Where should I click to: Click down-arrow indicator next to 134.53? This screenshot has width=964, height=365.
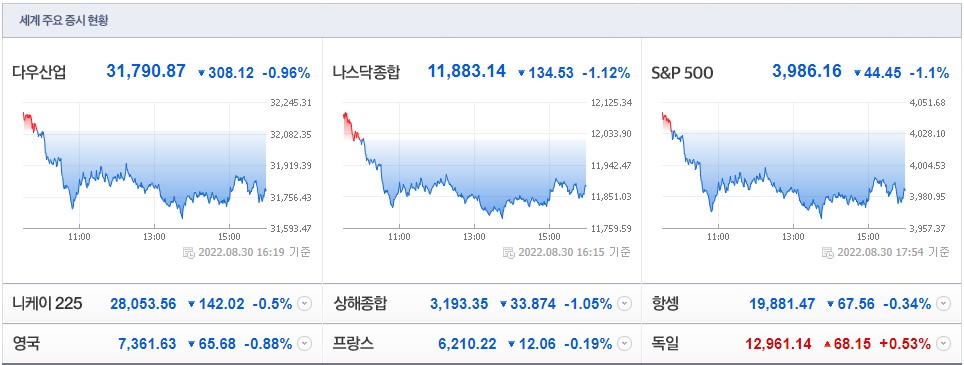coord(521,73)
